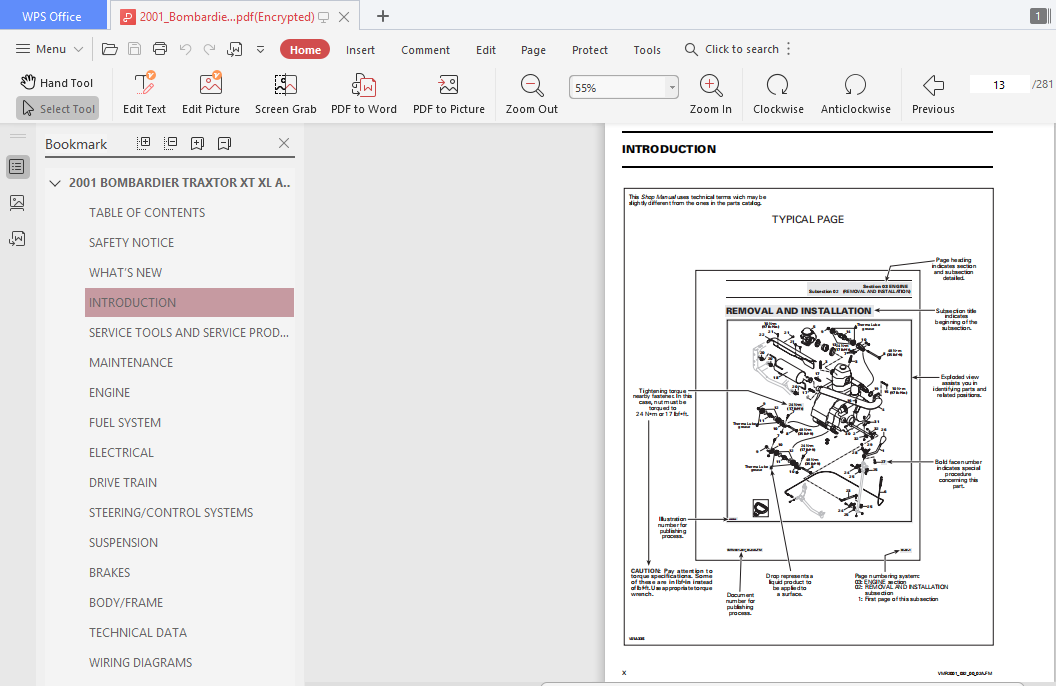
Task: Open FUEL SYSTEM bookmark
Action: click(125, 423)
